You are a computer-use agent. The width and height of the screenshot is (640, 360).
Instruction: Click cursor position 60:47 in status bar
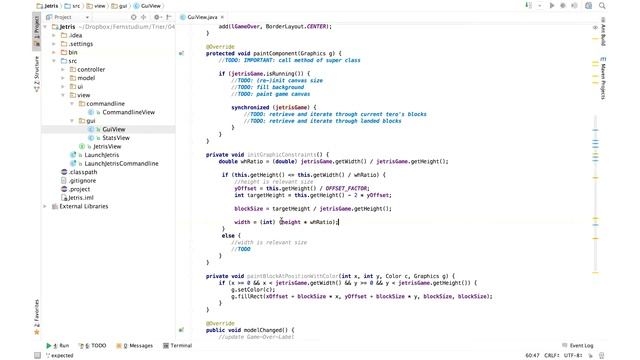532,356
